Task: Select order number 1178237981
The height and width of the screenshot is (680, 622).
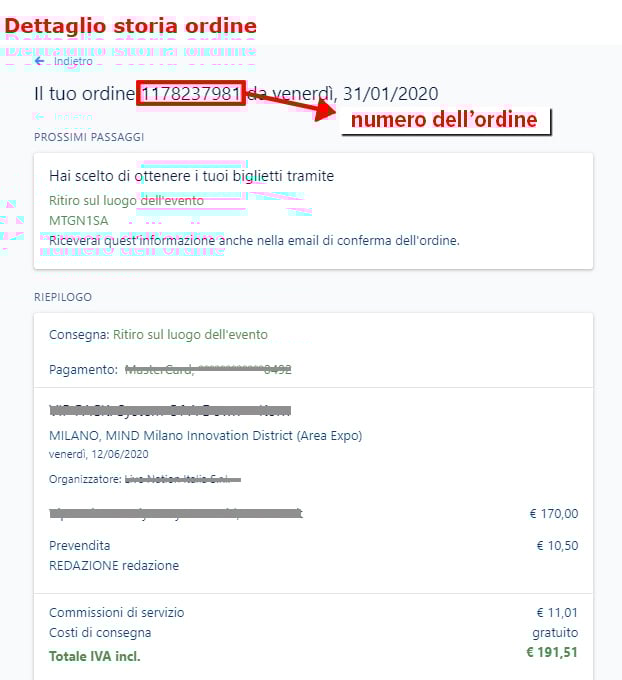Action: pos(191,93)
